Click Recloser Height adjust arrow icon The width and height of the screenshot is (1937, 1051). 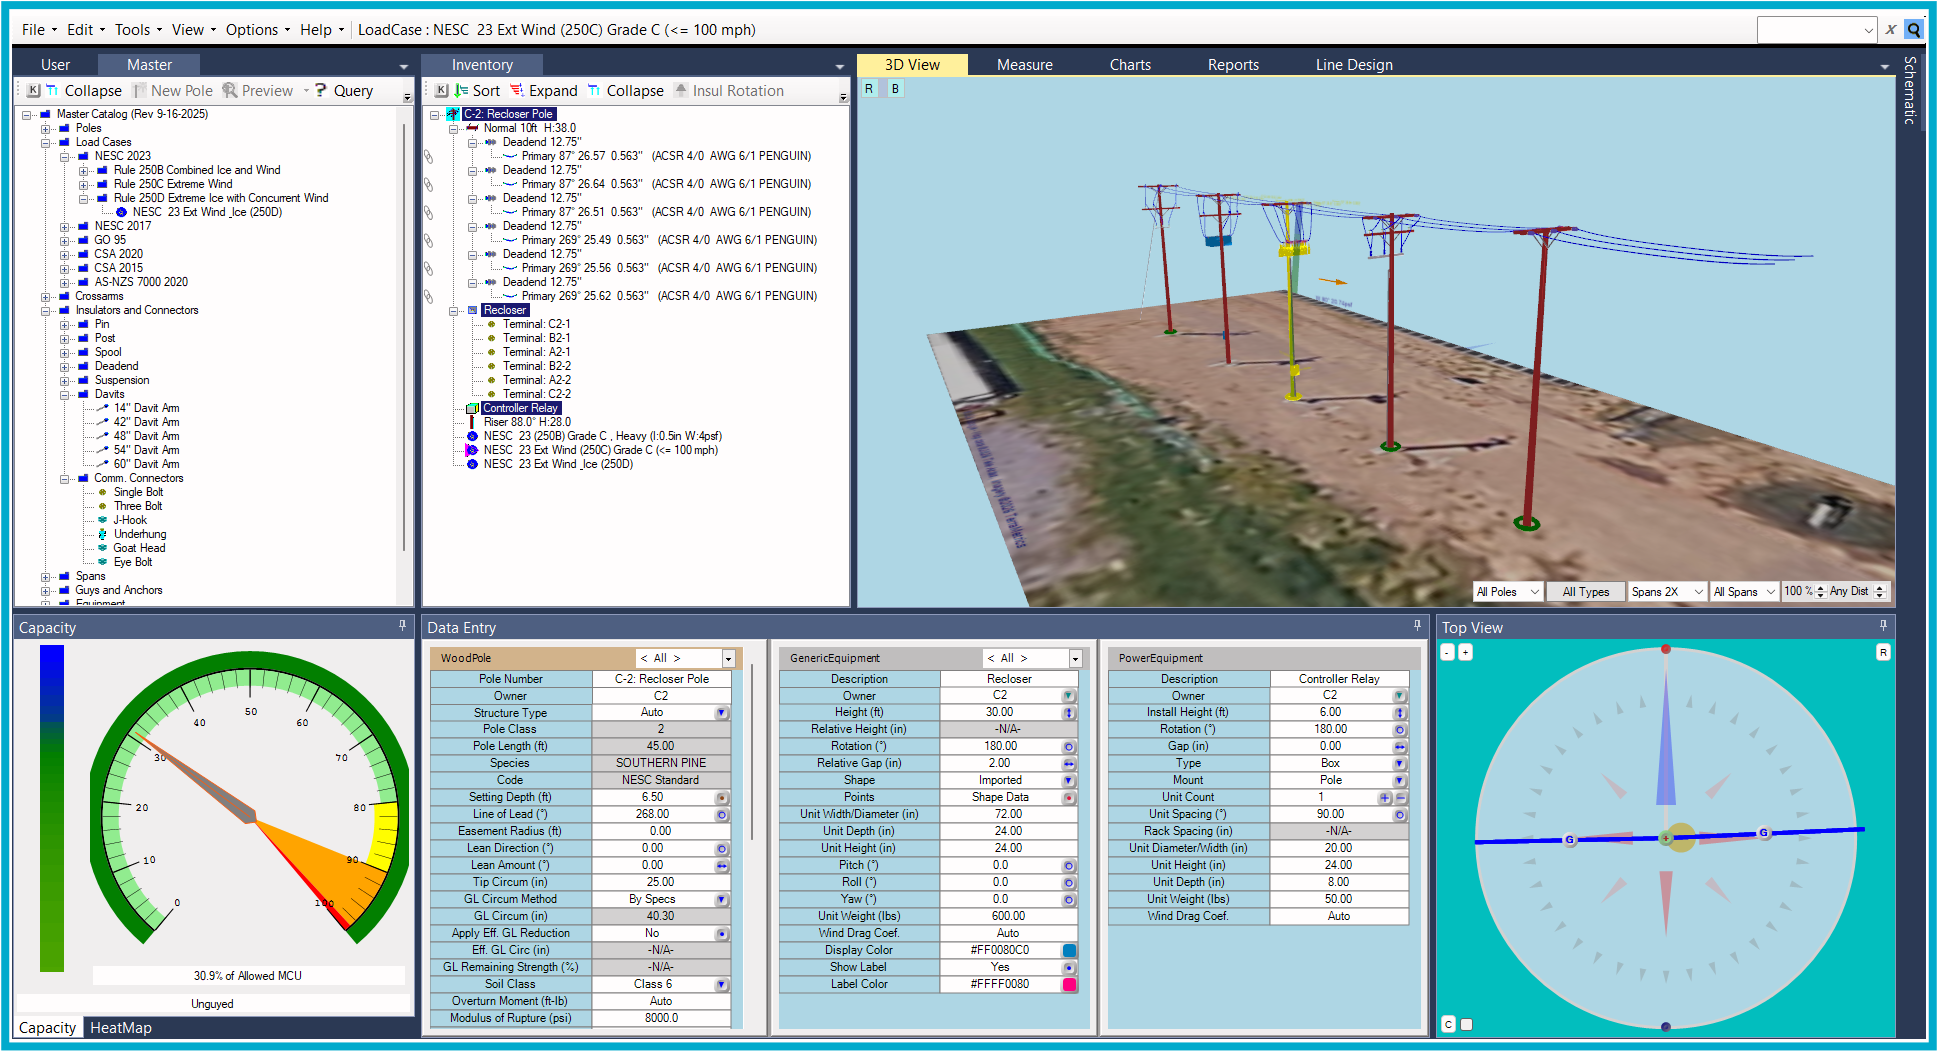tap(1069, 713)
